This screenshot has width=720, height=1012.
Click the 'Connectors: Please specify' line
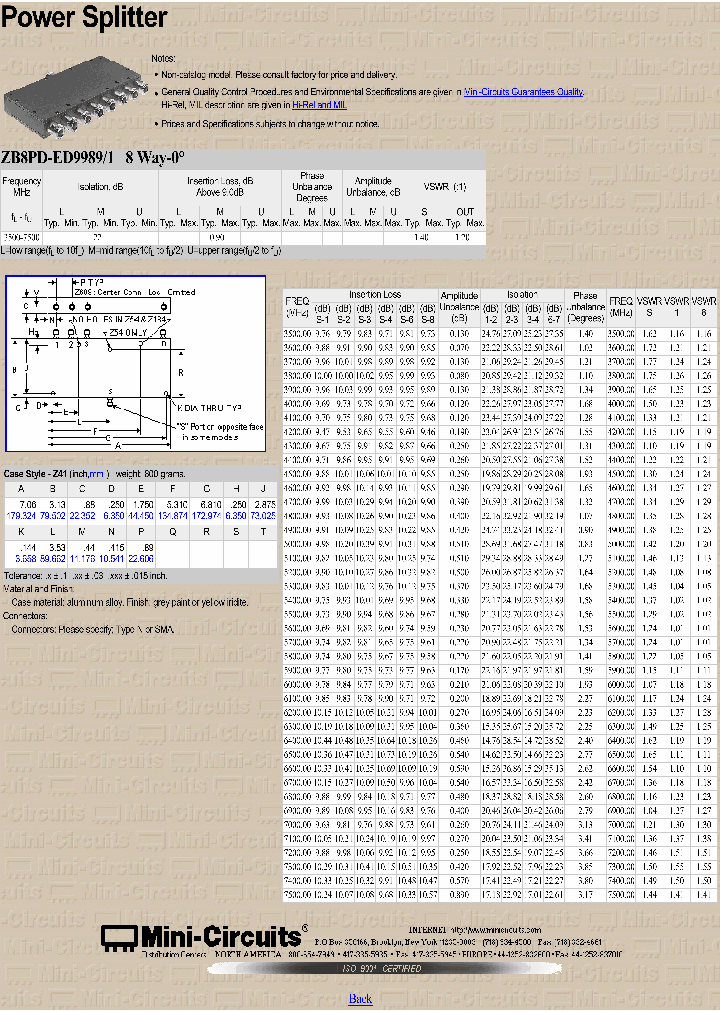point(92,629)
